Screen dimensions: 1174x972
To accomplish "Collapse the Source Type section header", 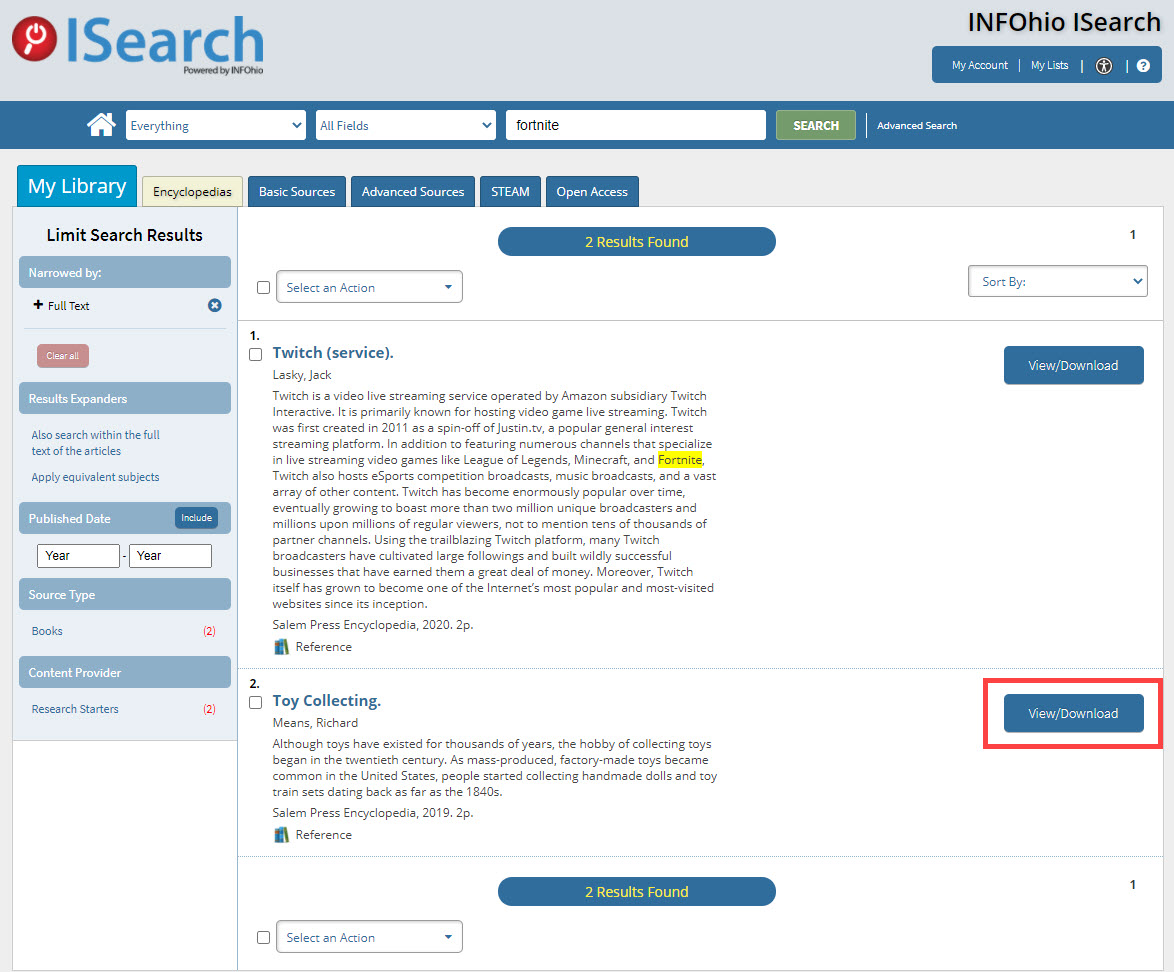I will pos(124,595).
